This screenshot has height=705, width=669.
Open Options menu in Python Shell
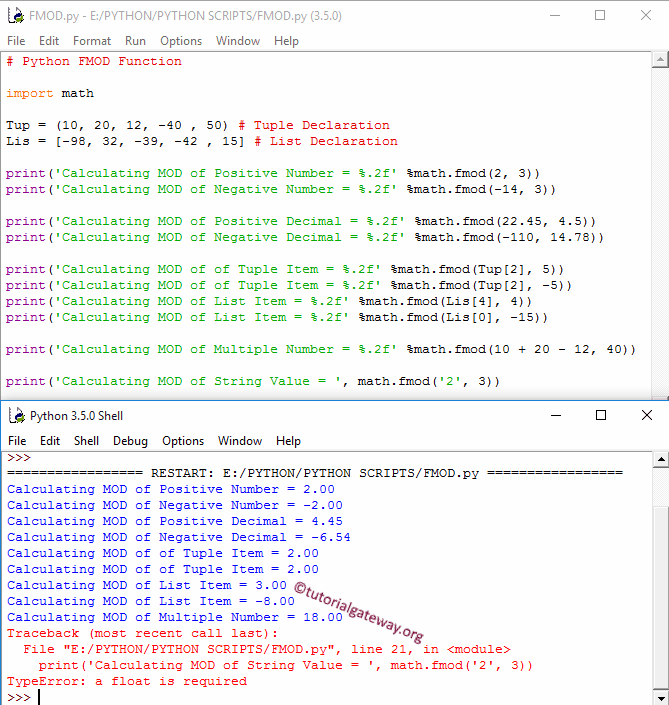[x=183, y=441]
